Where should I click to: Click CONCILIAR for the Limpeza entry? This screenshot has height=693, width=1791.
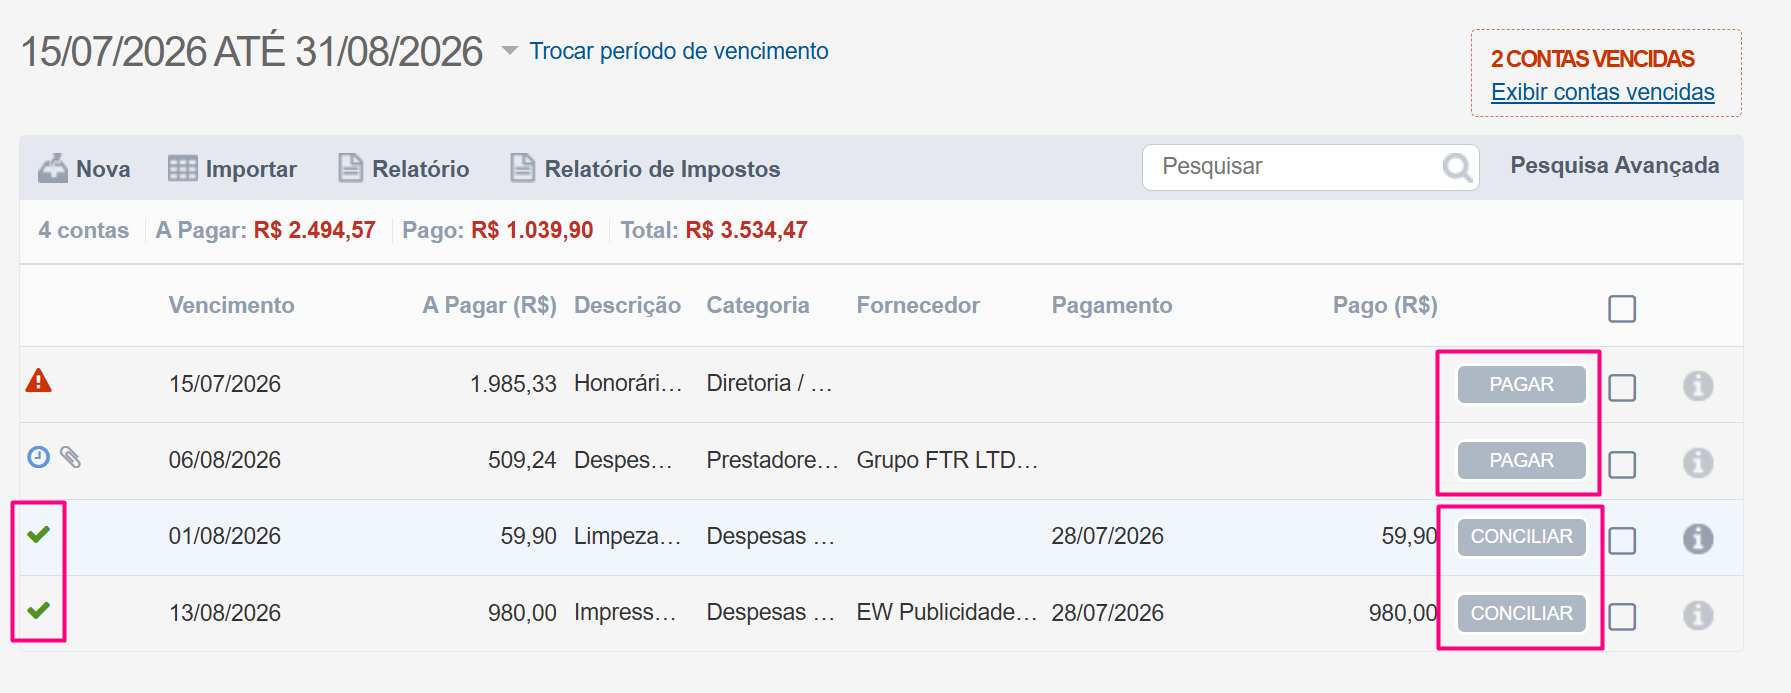pyautogui.click(x=1521, y=536)
